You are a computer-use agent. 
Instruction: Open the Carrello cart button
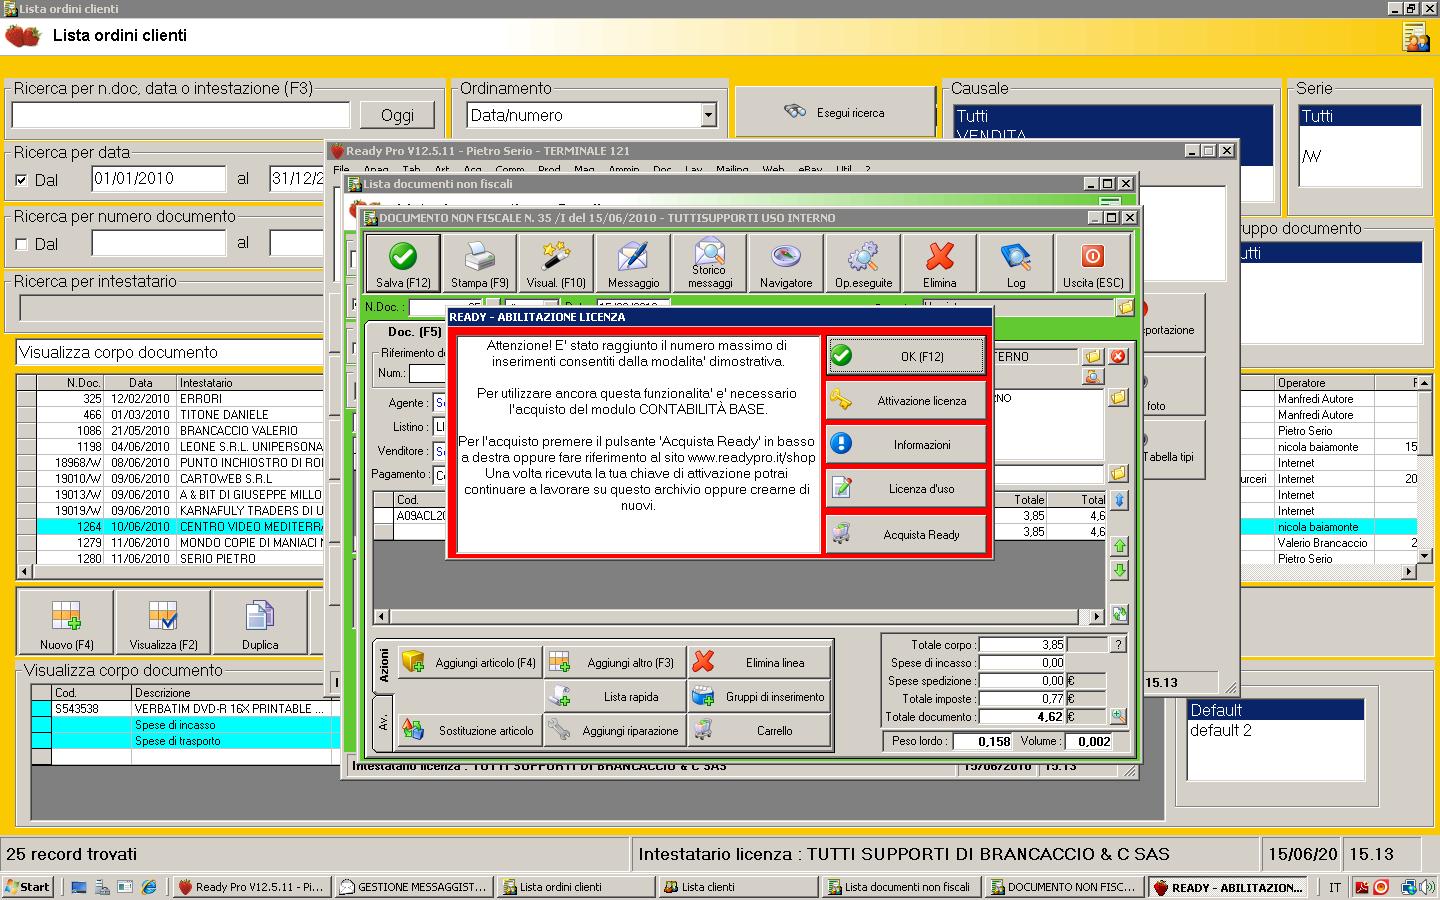759,730
